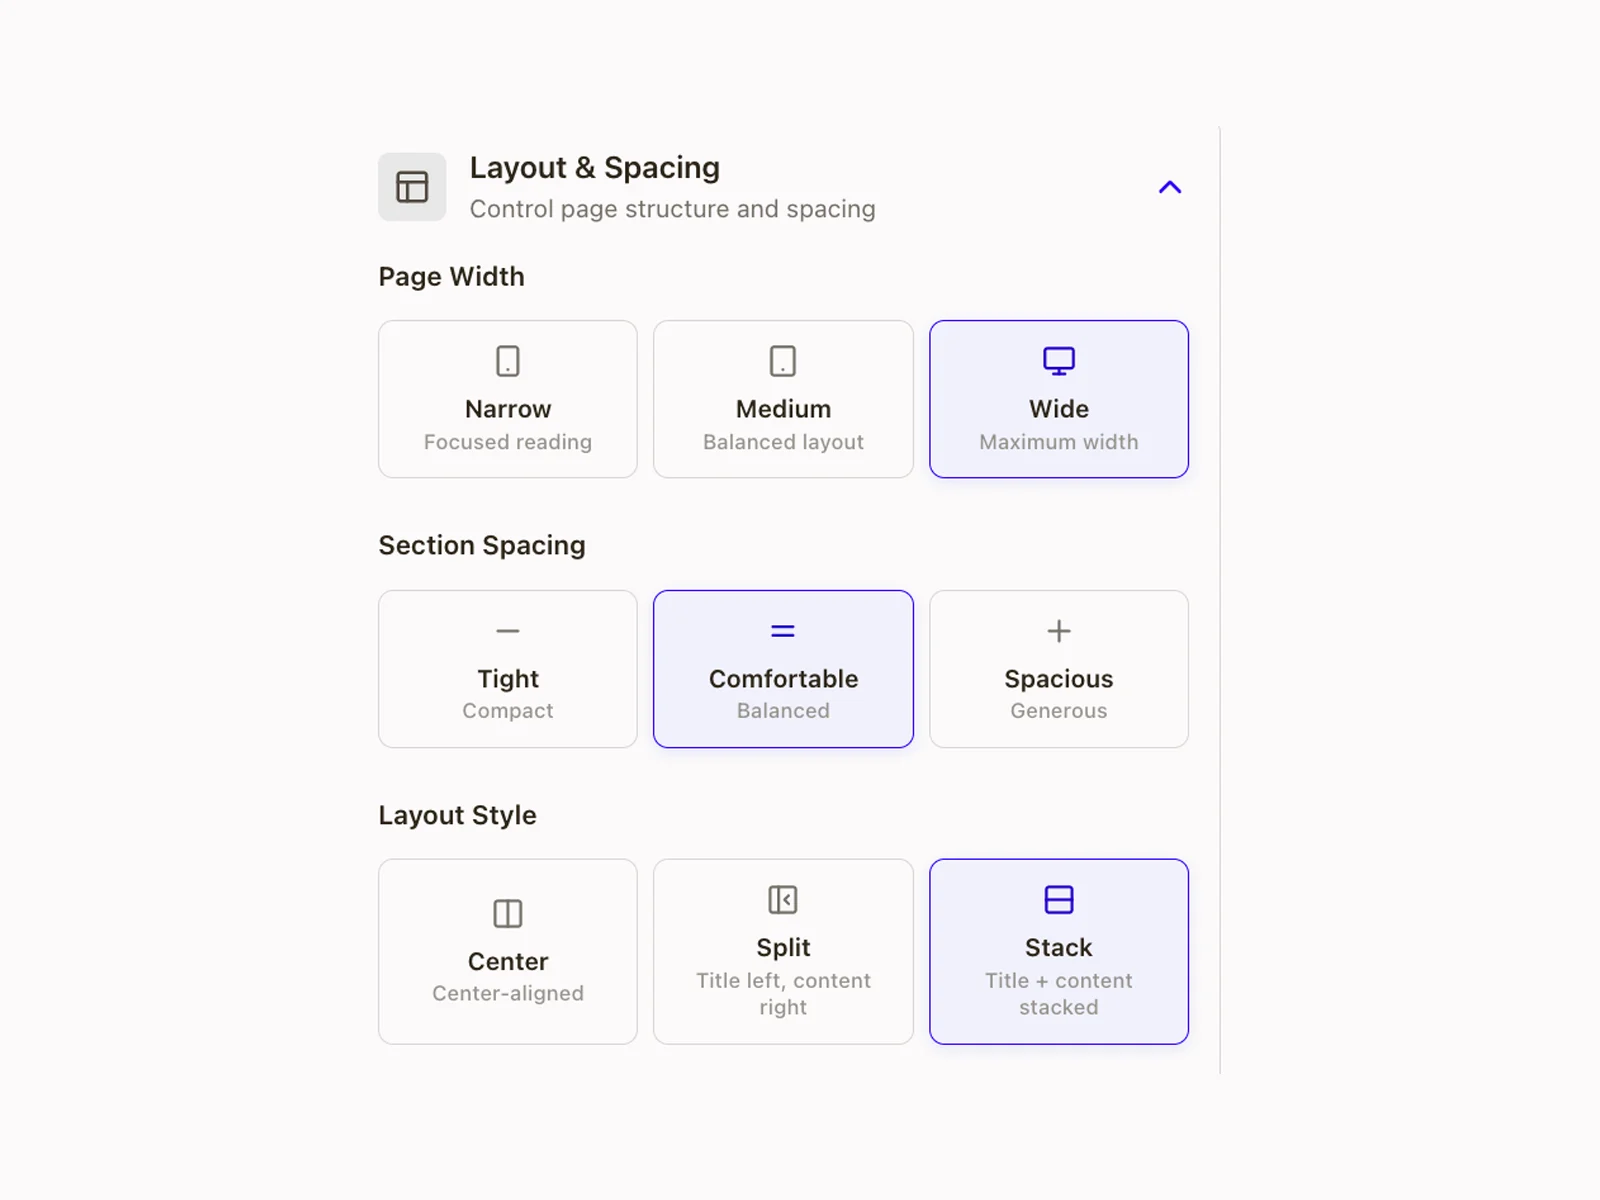Click the Center layout columns icon
1600x1200 pixels.
(508, 913)
